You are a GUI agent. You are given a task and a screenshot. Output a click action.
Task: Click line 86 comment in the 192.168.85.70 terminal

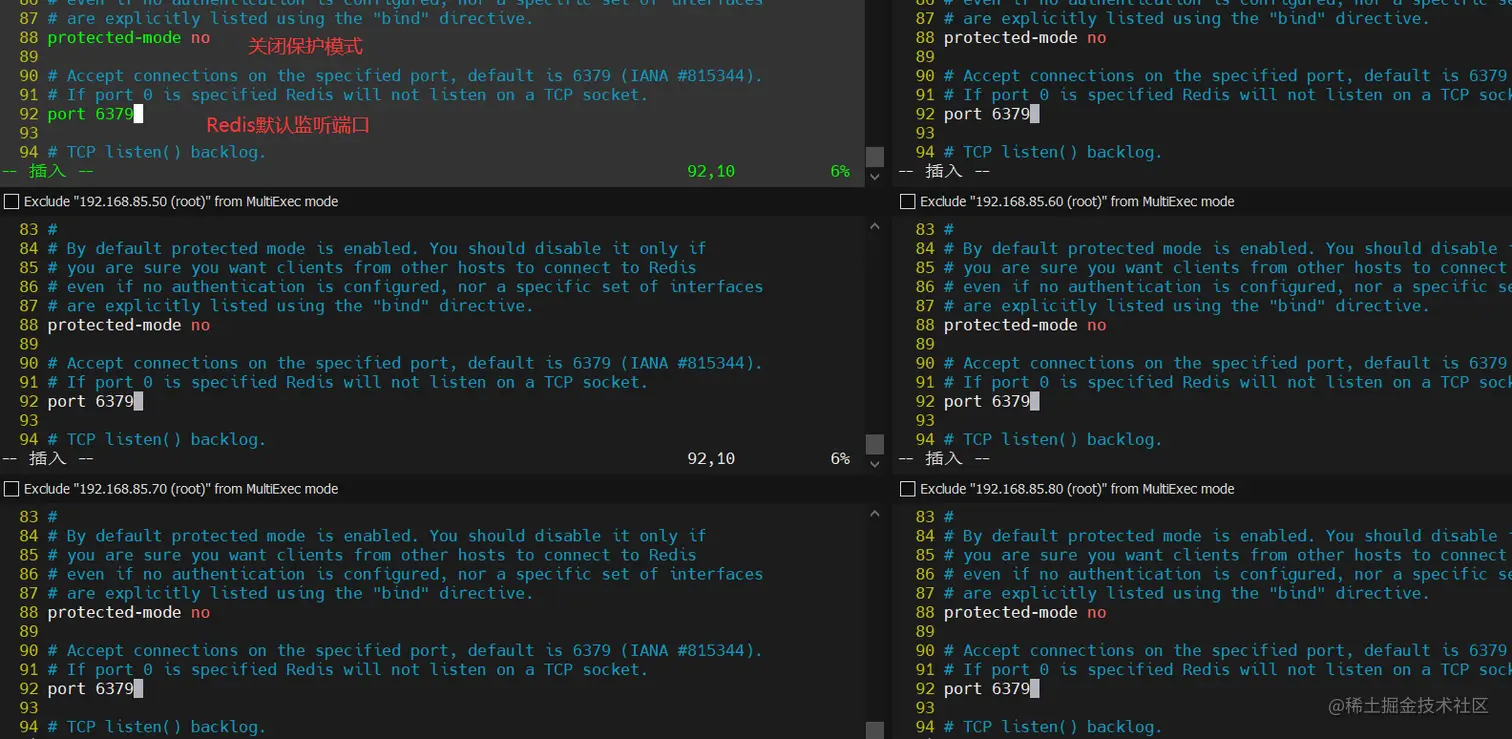tap(405, 574)
